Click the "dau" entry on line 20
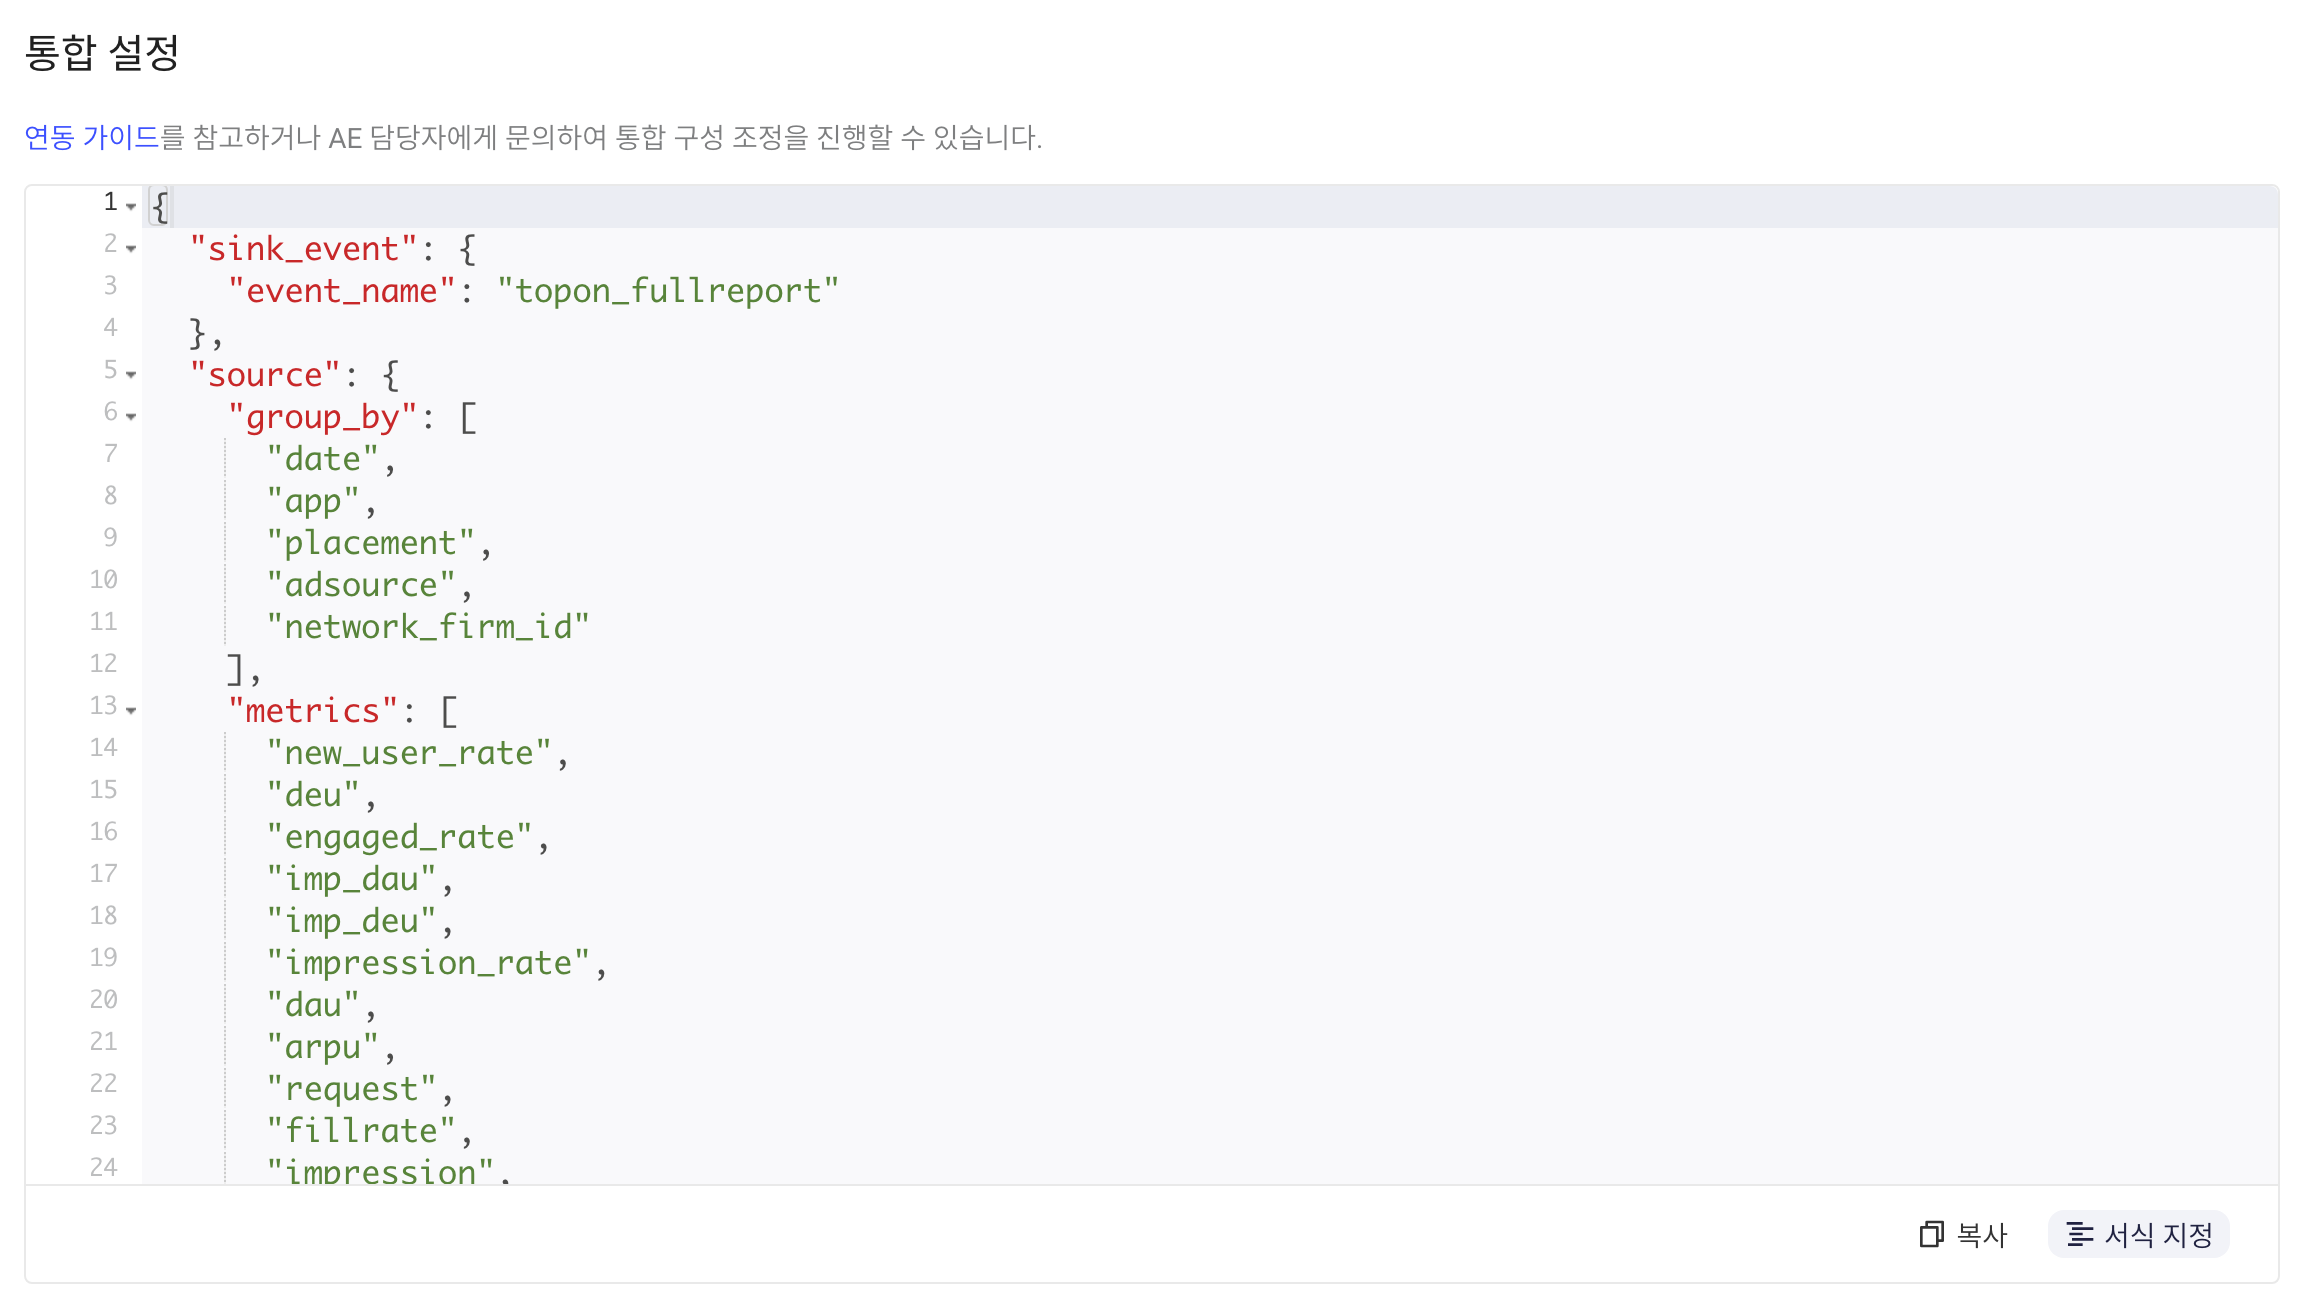The width and height of the screenshot is (2304, 1308). click(x=313, y=1005)
